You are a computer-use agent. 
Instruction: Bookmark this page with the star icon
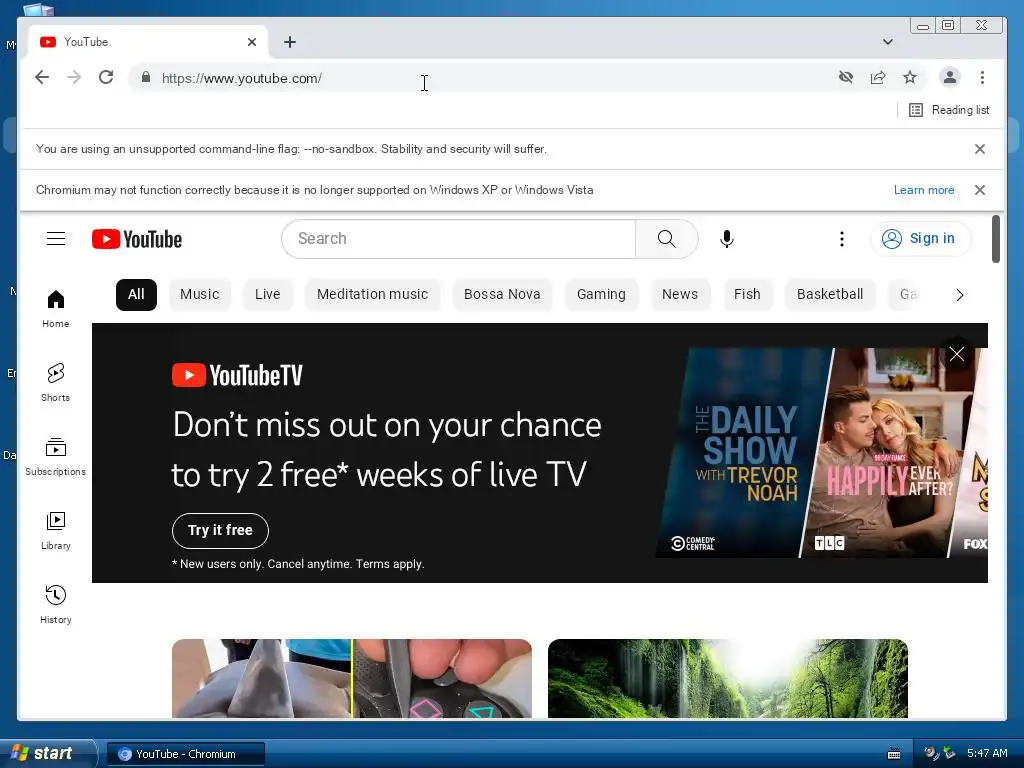coord(910,78)
